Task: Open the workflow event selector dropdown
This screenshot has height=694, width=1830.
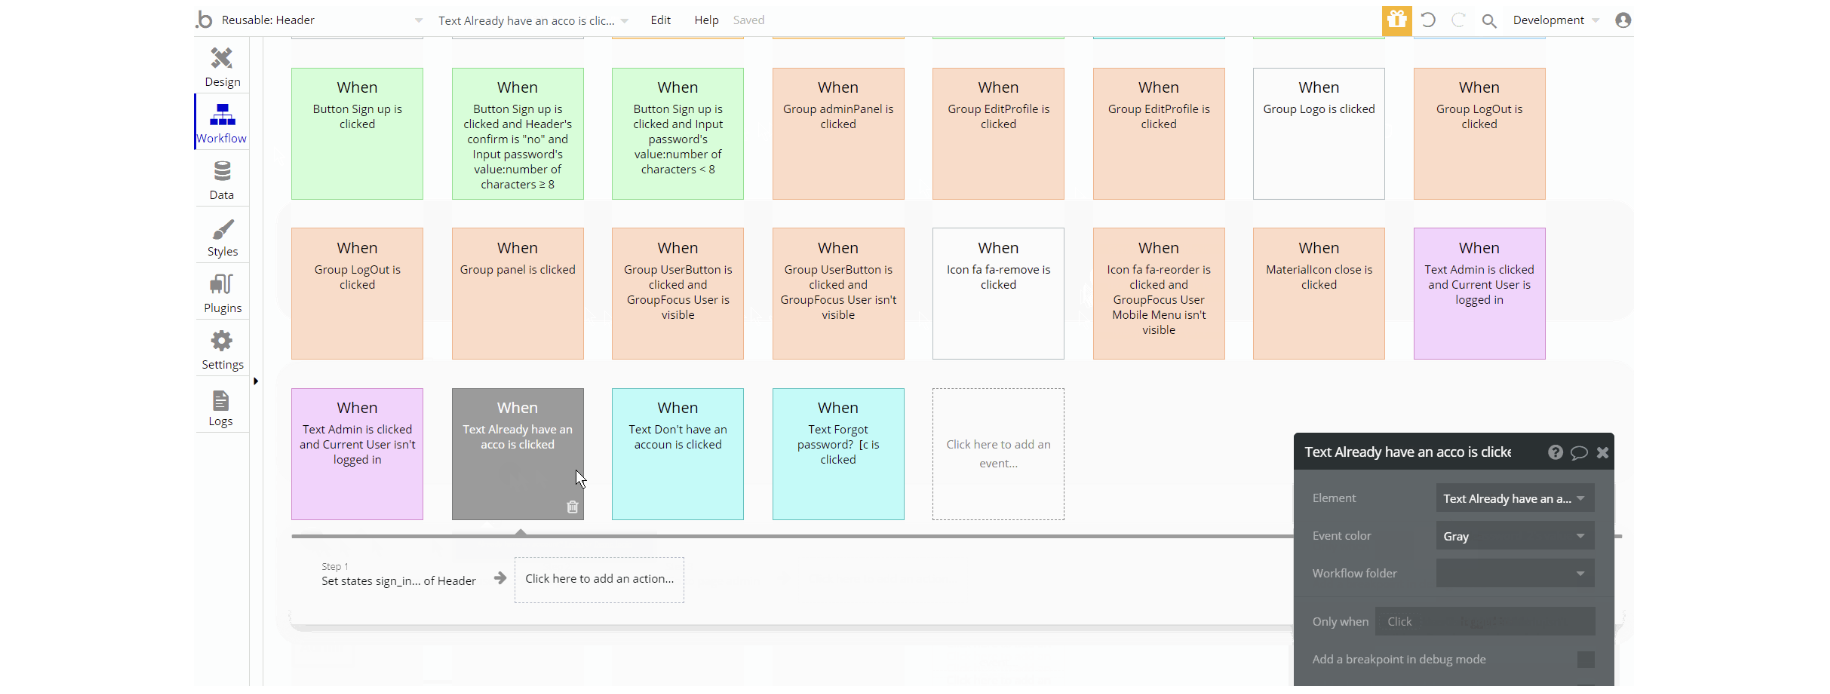Action: 533,20
